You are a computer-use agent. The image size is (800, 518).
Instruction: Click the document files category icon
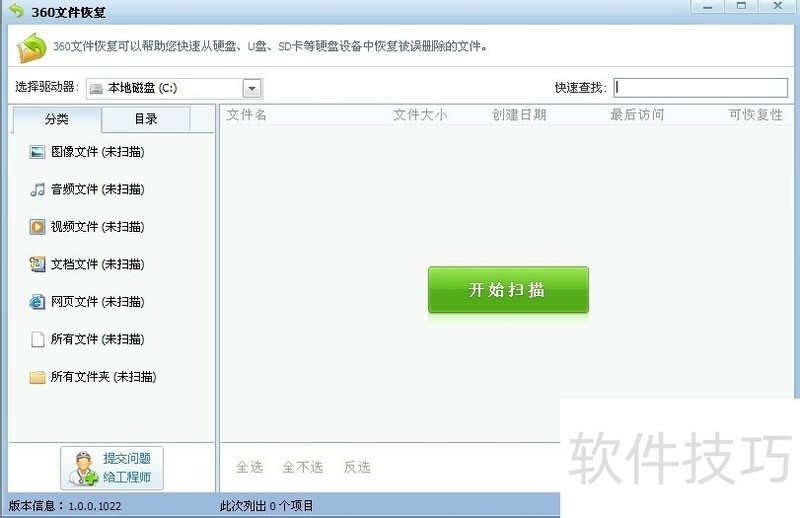(x=37, y=264)
